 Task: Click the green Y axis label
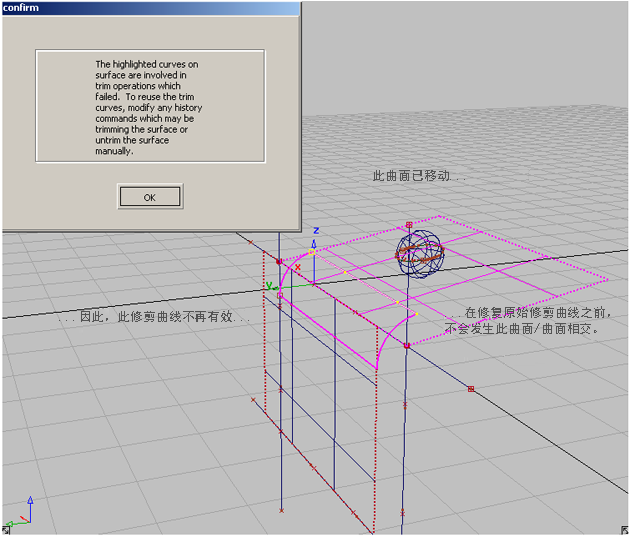tap(269, 286)
